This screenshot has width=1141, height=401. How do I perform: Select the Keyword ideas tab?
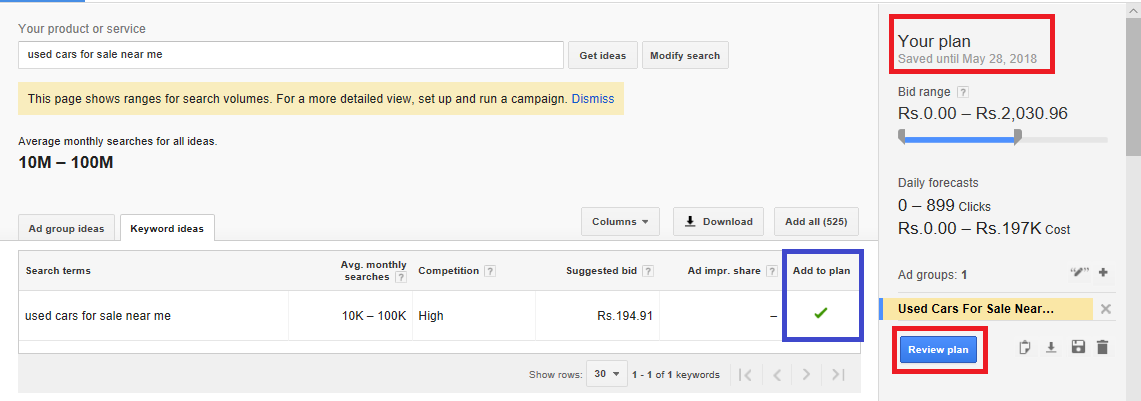[x=167, y=229]
